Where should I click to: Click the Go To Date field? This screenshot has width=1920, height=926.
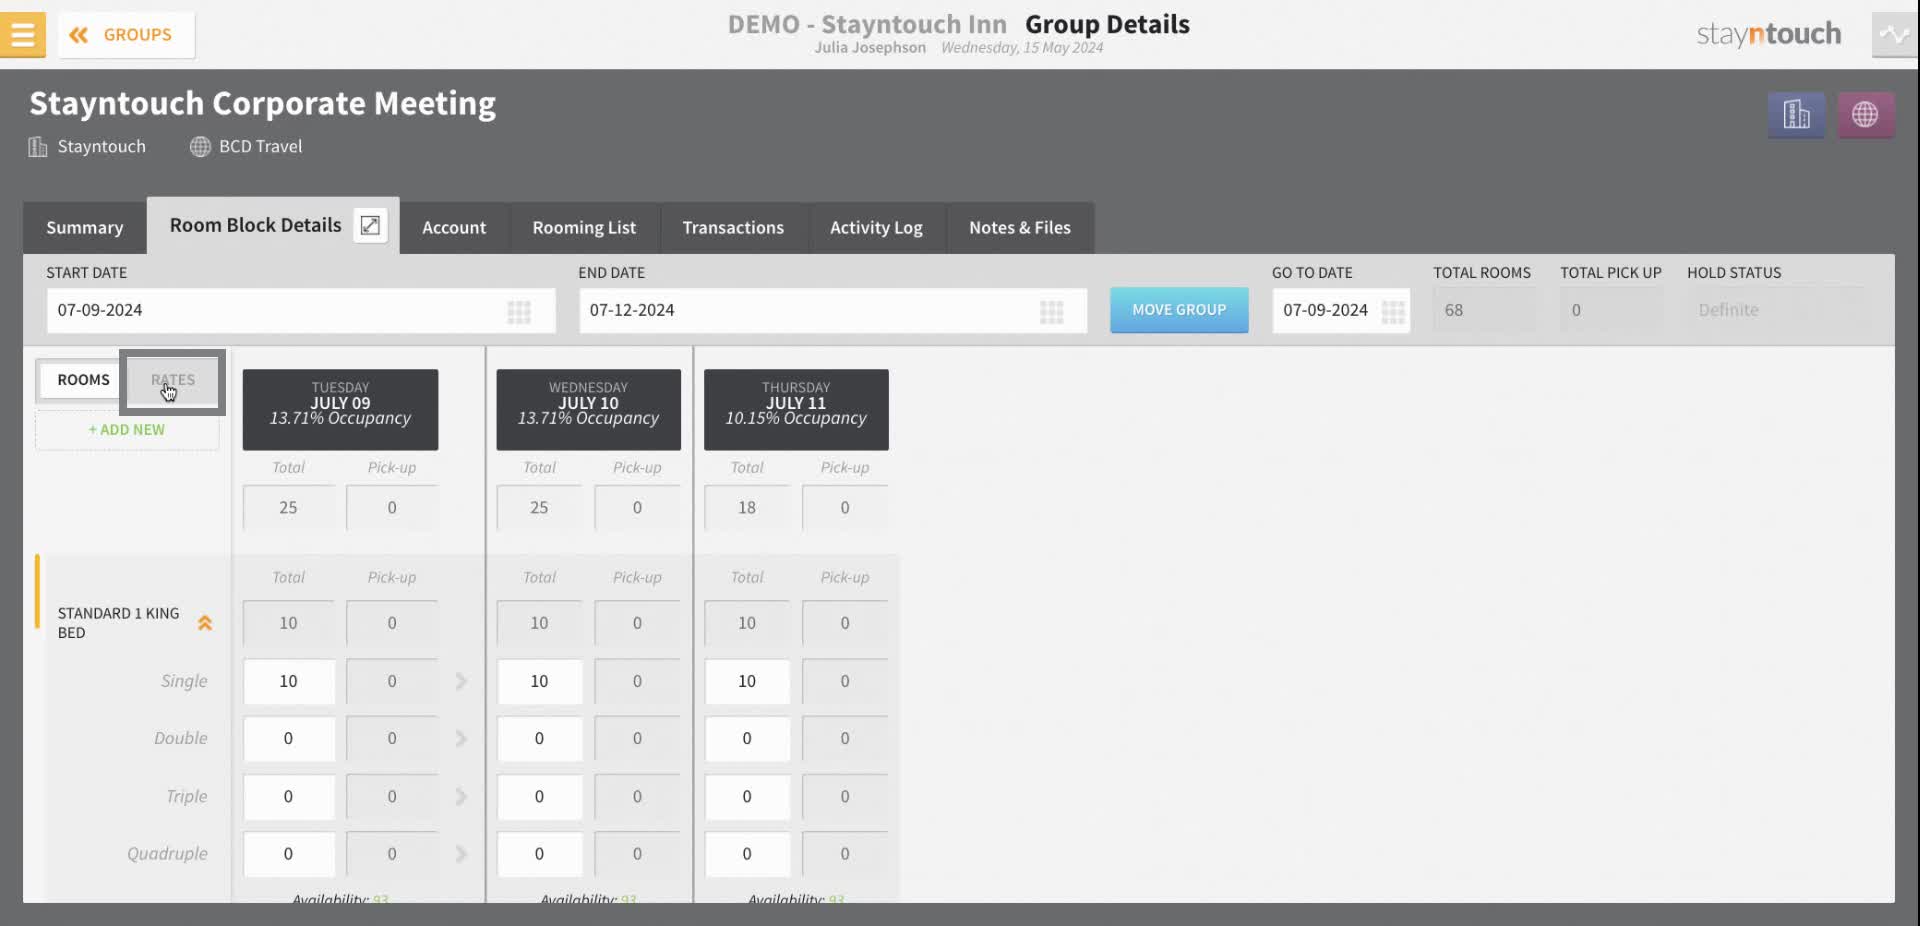1341,311
